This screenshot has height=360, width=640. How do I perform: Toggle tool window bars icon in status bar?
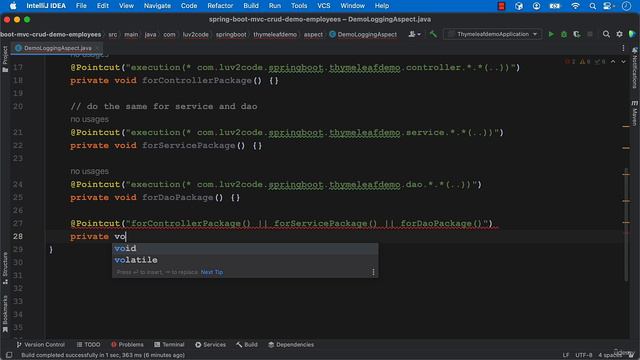coord(9,355)
